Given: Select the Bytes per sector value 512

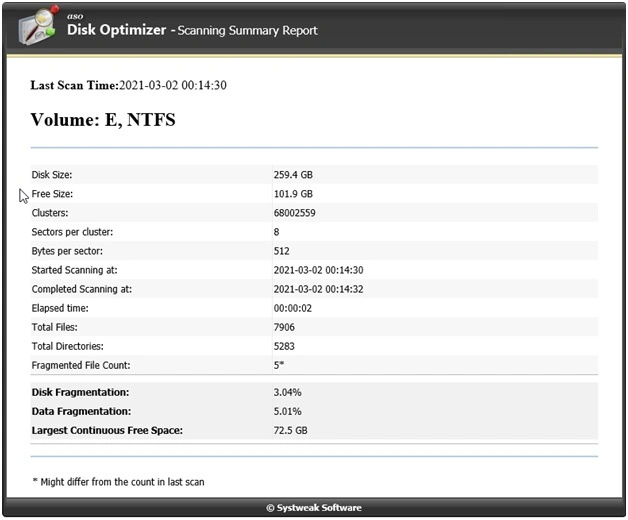Looking at the screenshot, I should click(x=282, y=251).
